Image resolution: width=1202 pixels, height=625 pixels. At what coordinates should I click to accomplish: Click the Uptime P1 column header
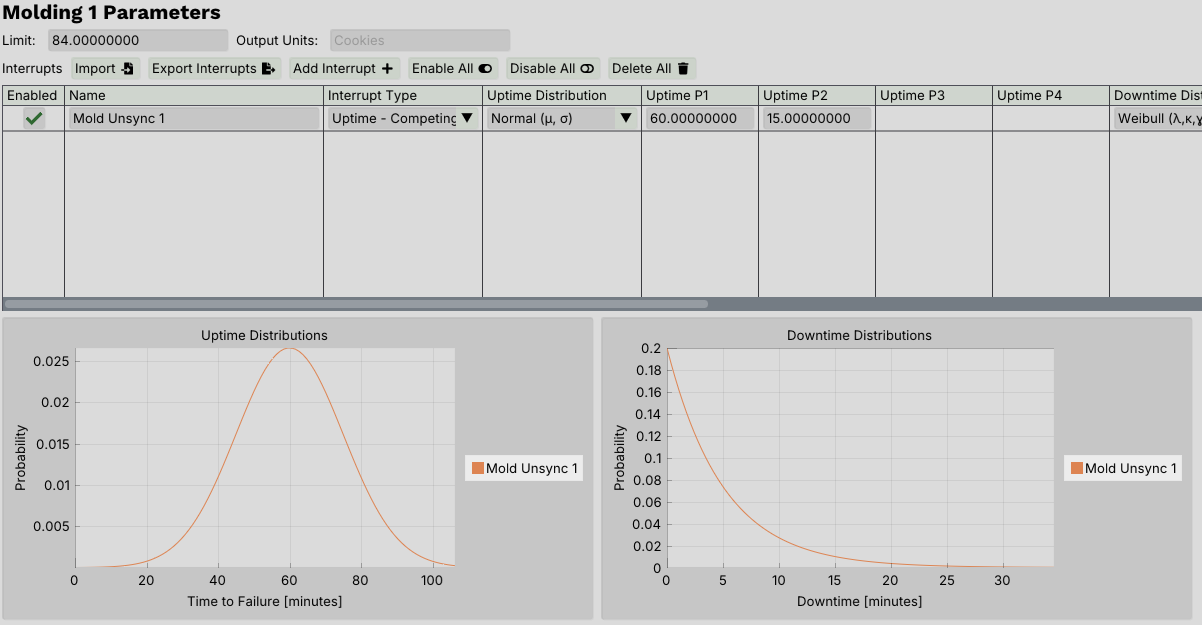coord(699,95)
